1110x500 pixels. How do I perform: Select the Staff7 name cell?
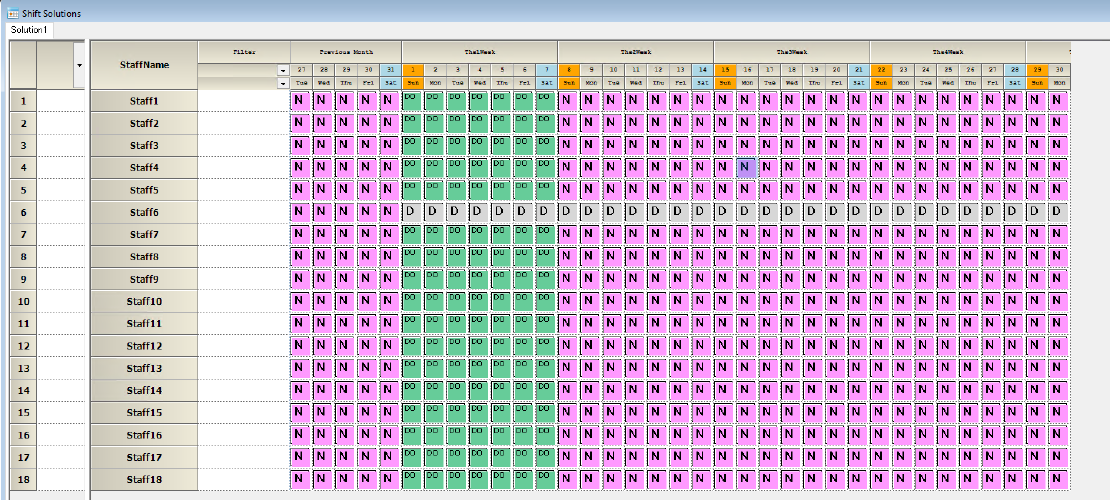click(x=144, y=234)
